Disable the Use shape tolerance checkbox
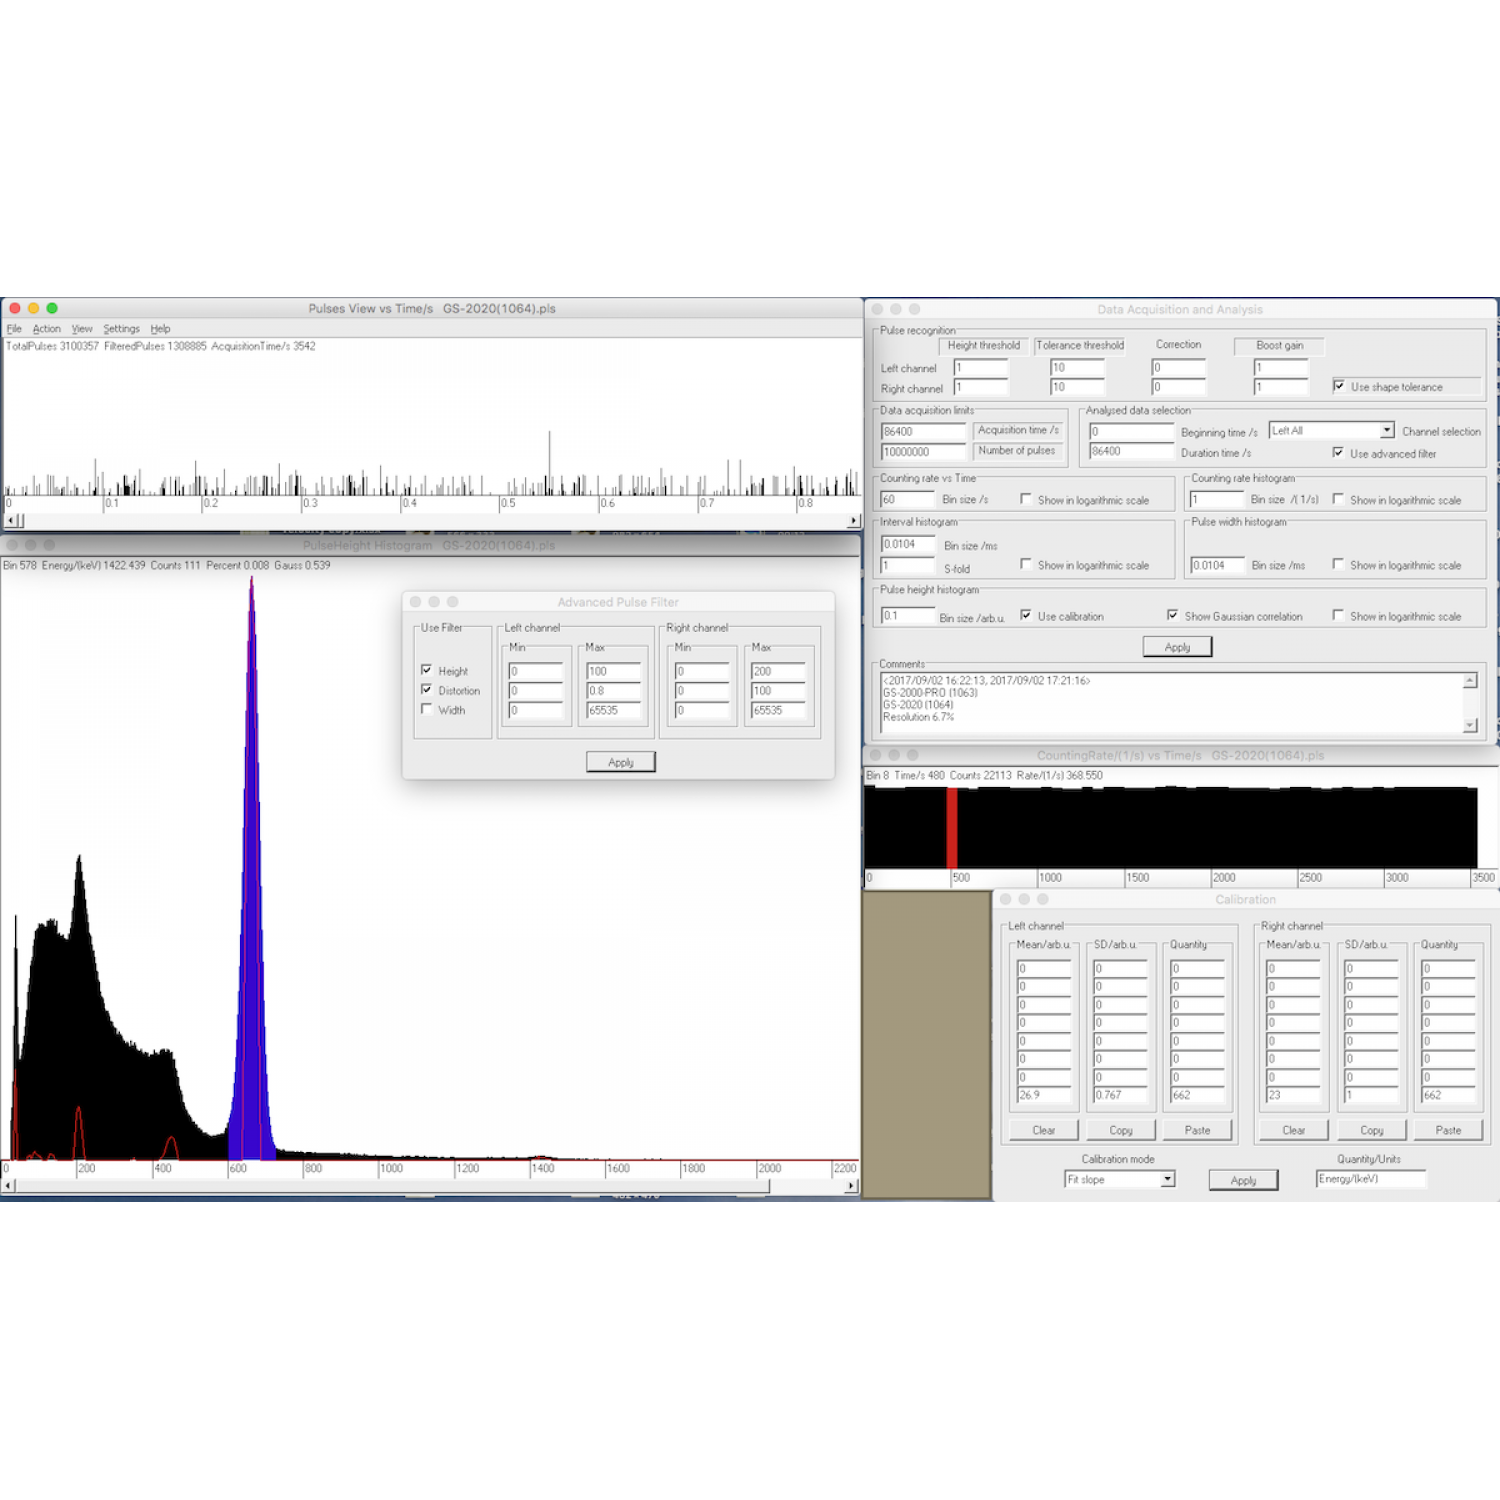The image size is (1500, 1500). click(x=1339, y=386)
